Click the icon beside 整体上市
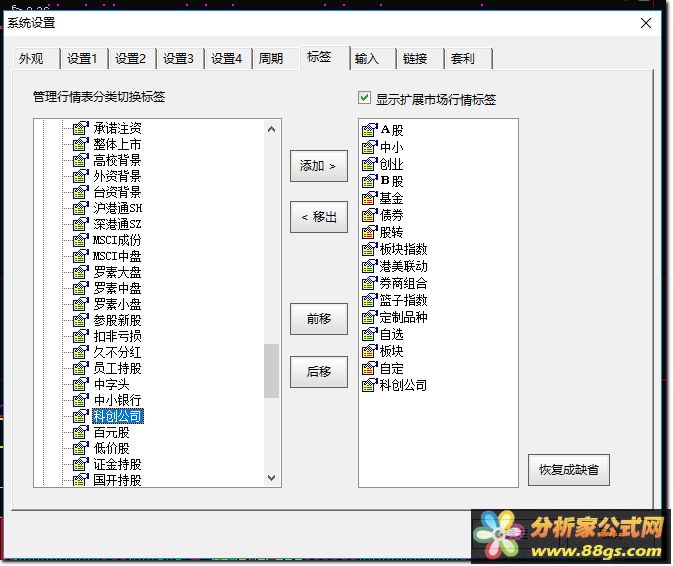 tap(81, 144)
